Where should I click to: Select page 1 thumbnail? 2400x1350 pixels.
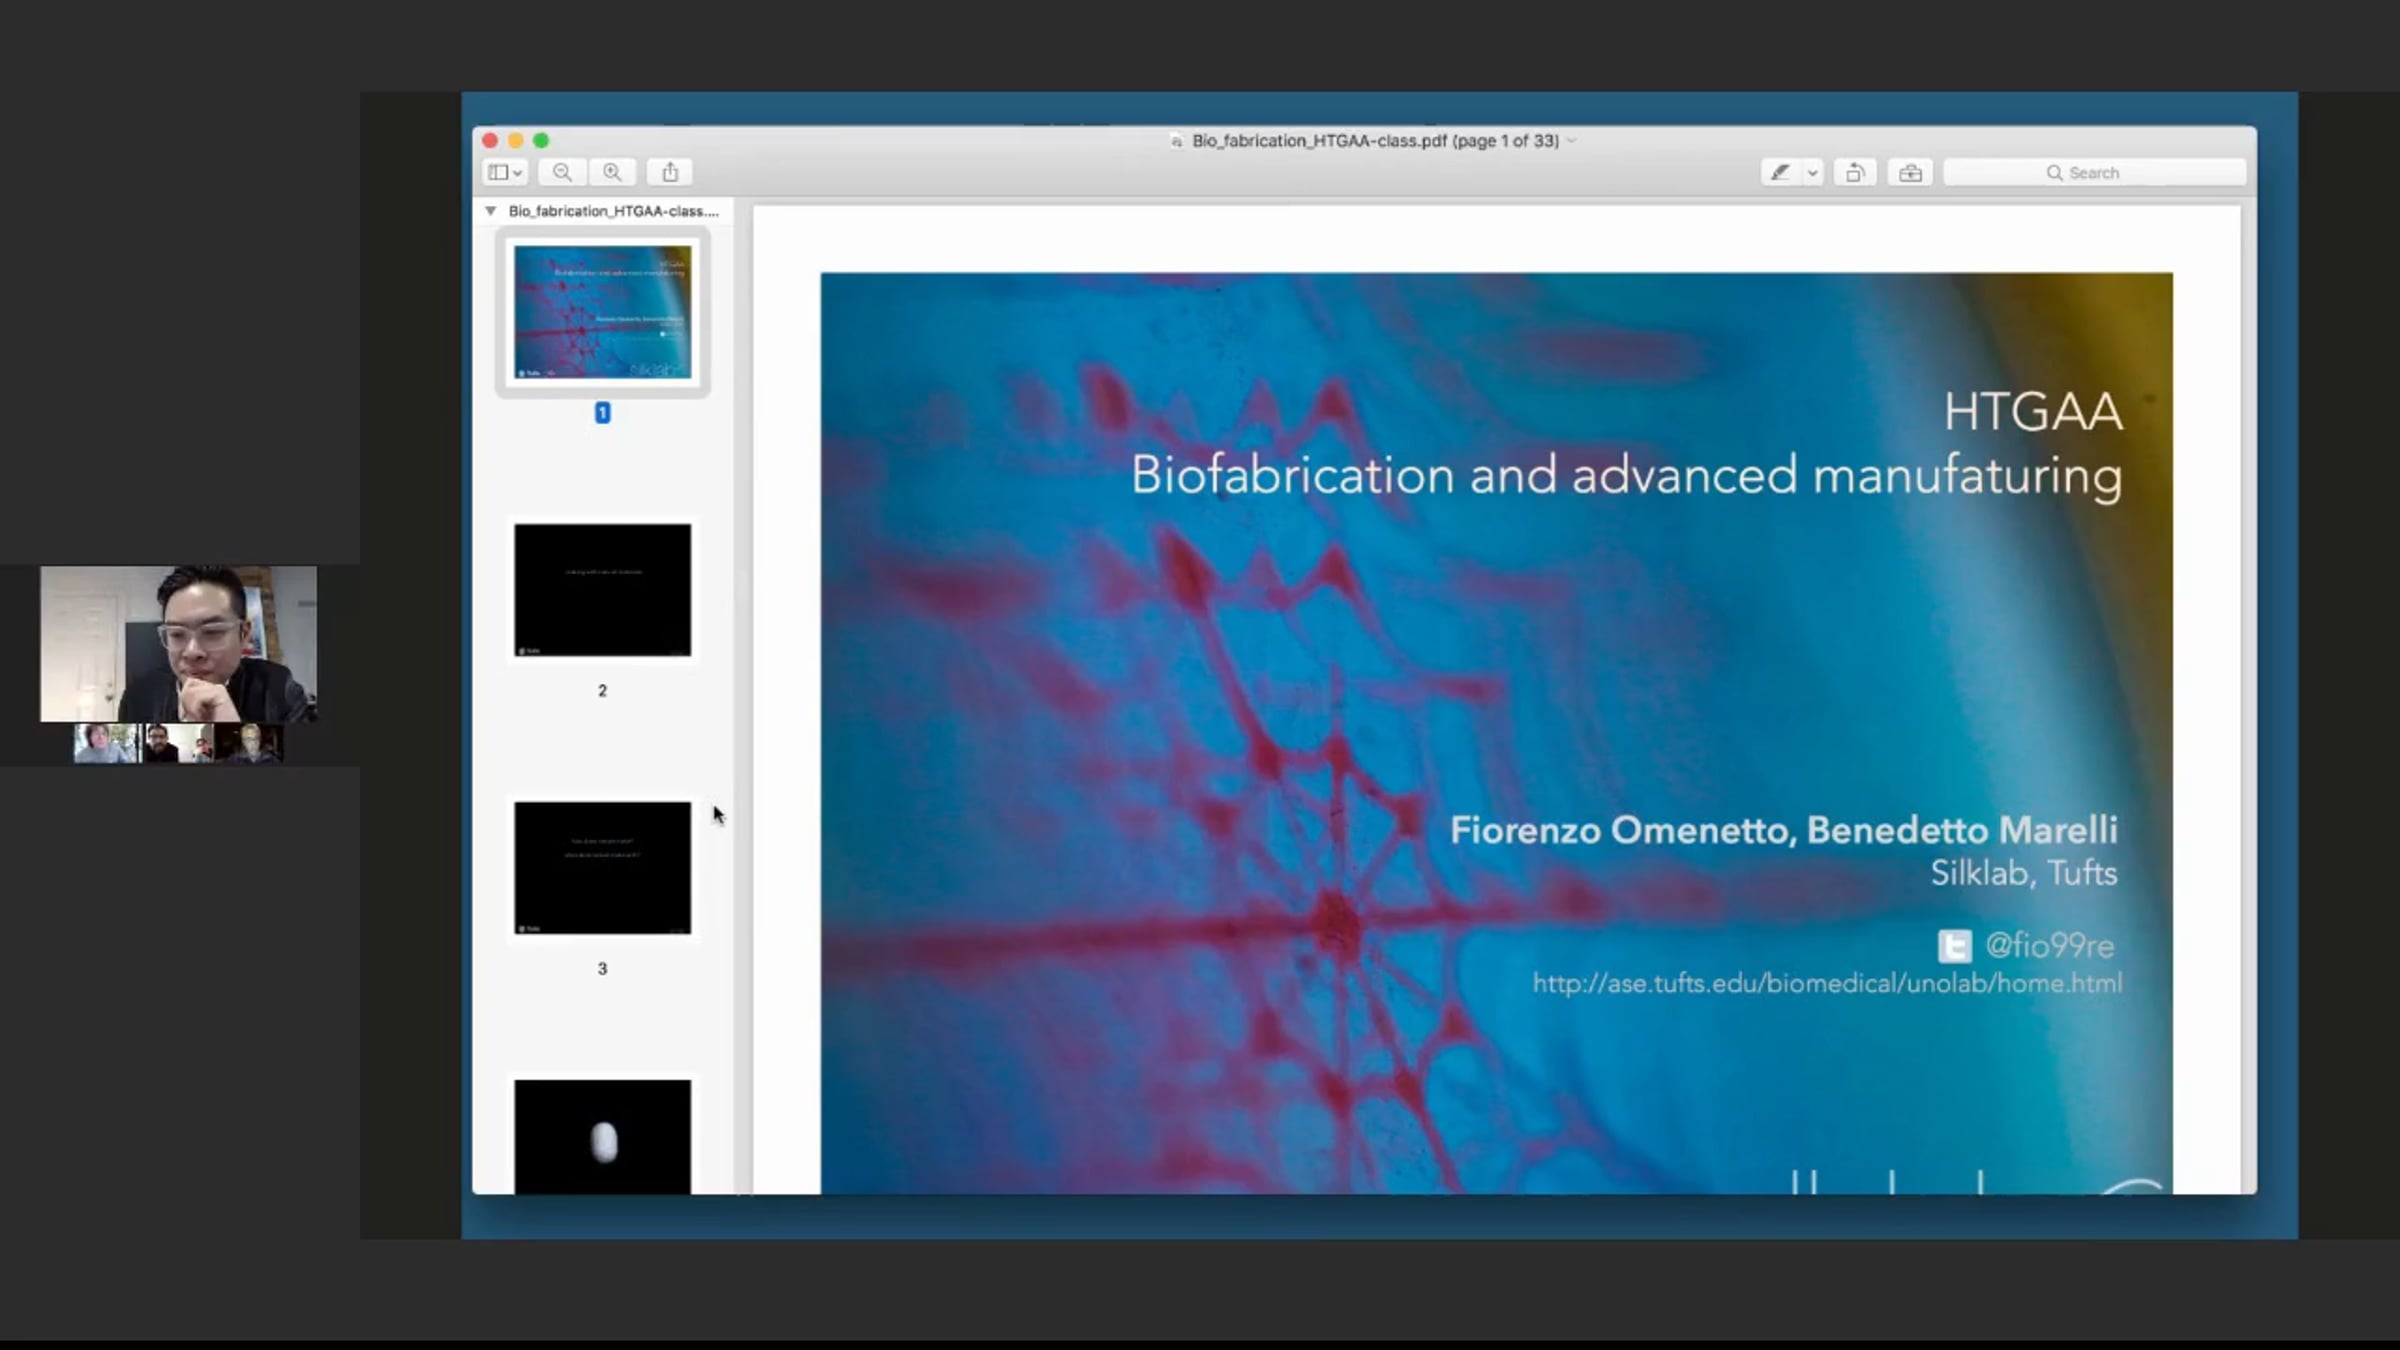click(602, 312)
